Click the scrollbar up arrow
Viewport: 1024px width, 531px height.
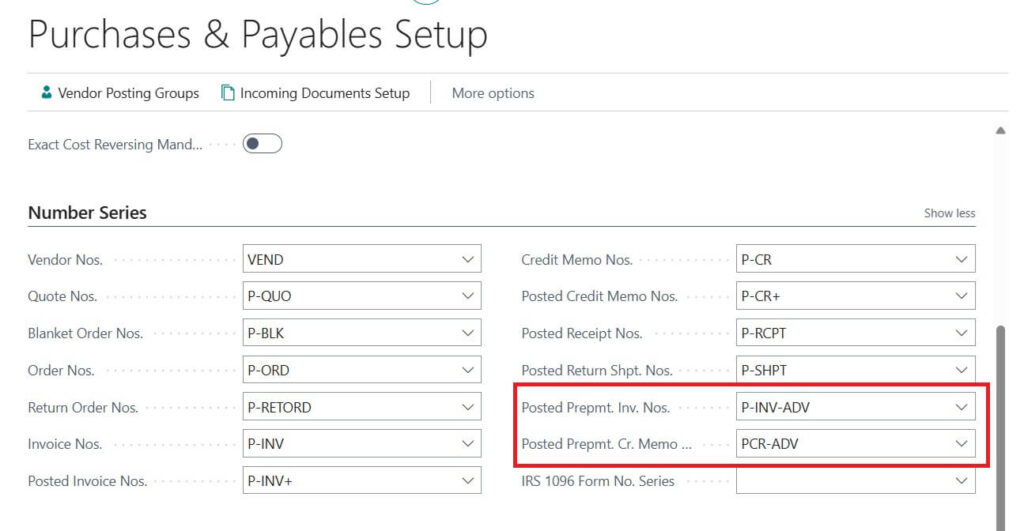(x=1001, y=131)
